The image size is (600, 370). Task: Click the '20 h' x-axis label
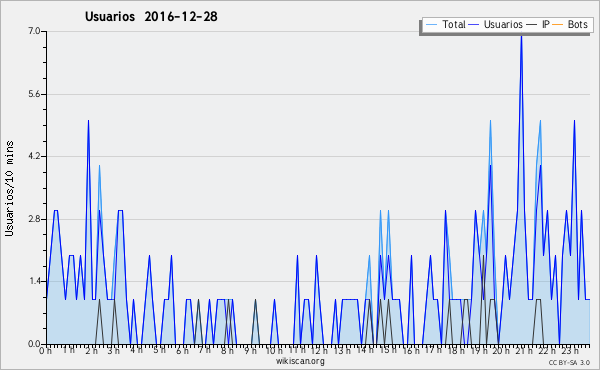tap(501, 351)
